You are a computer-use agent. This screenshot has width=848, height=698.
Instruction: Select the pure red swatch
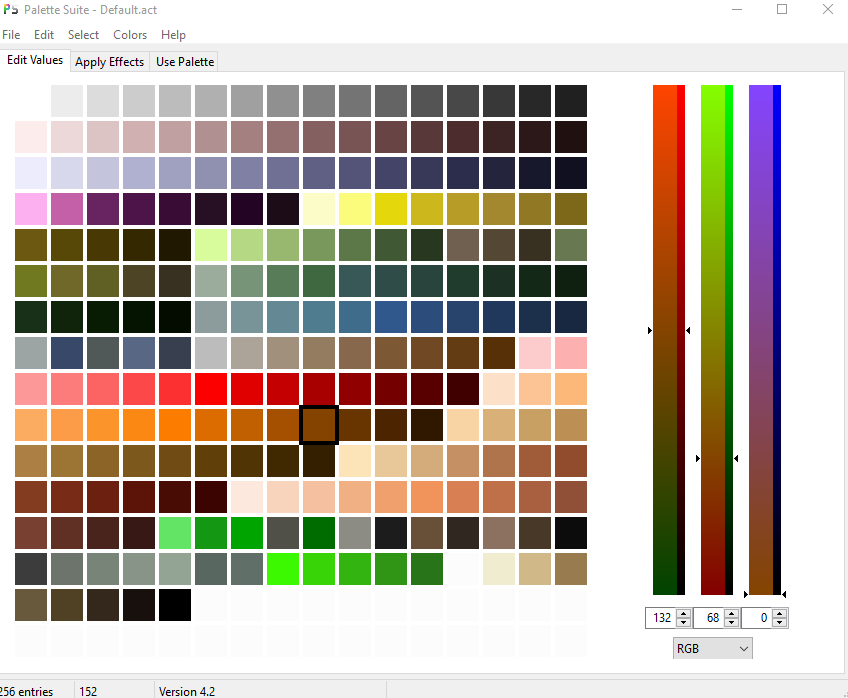point(211,389)
